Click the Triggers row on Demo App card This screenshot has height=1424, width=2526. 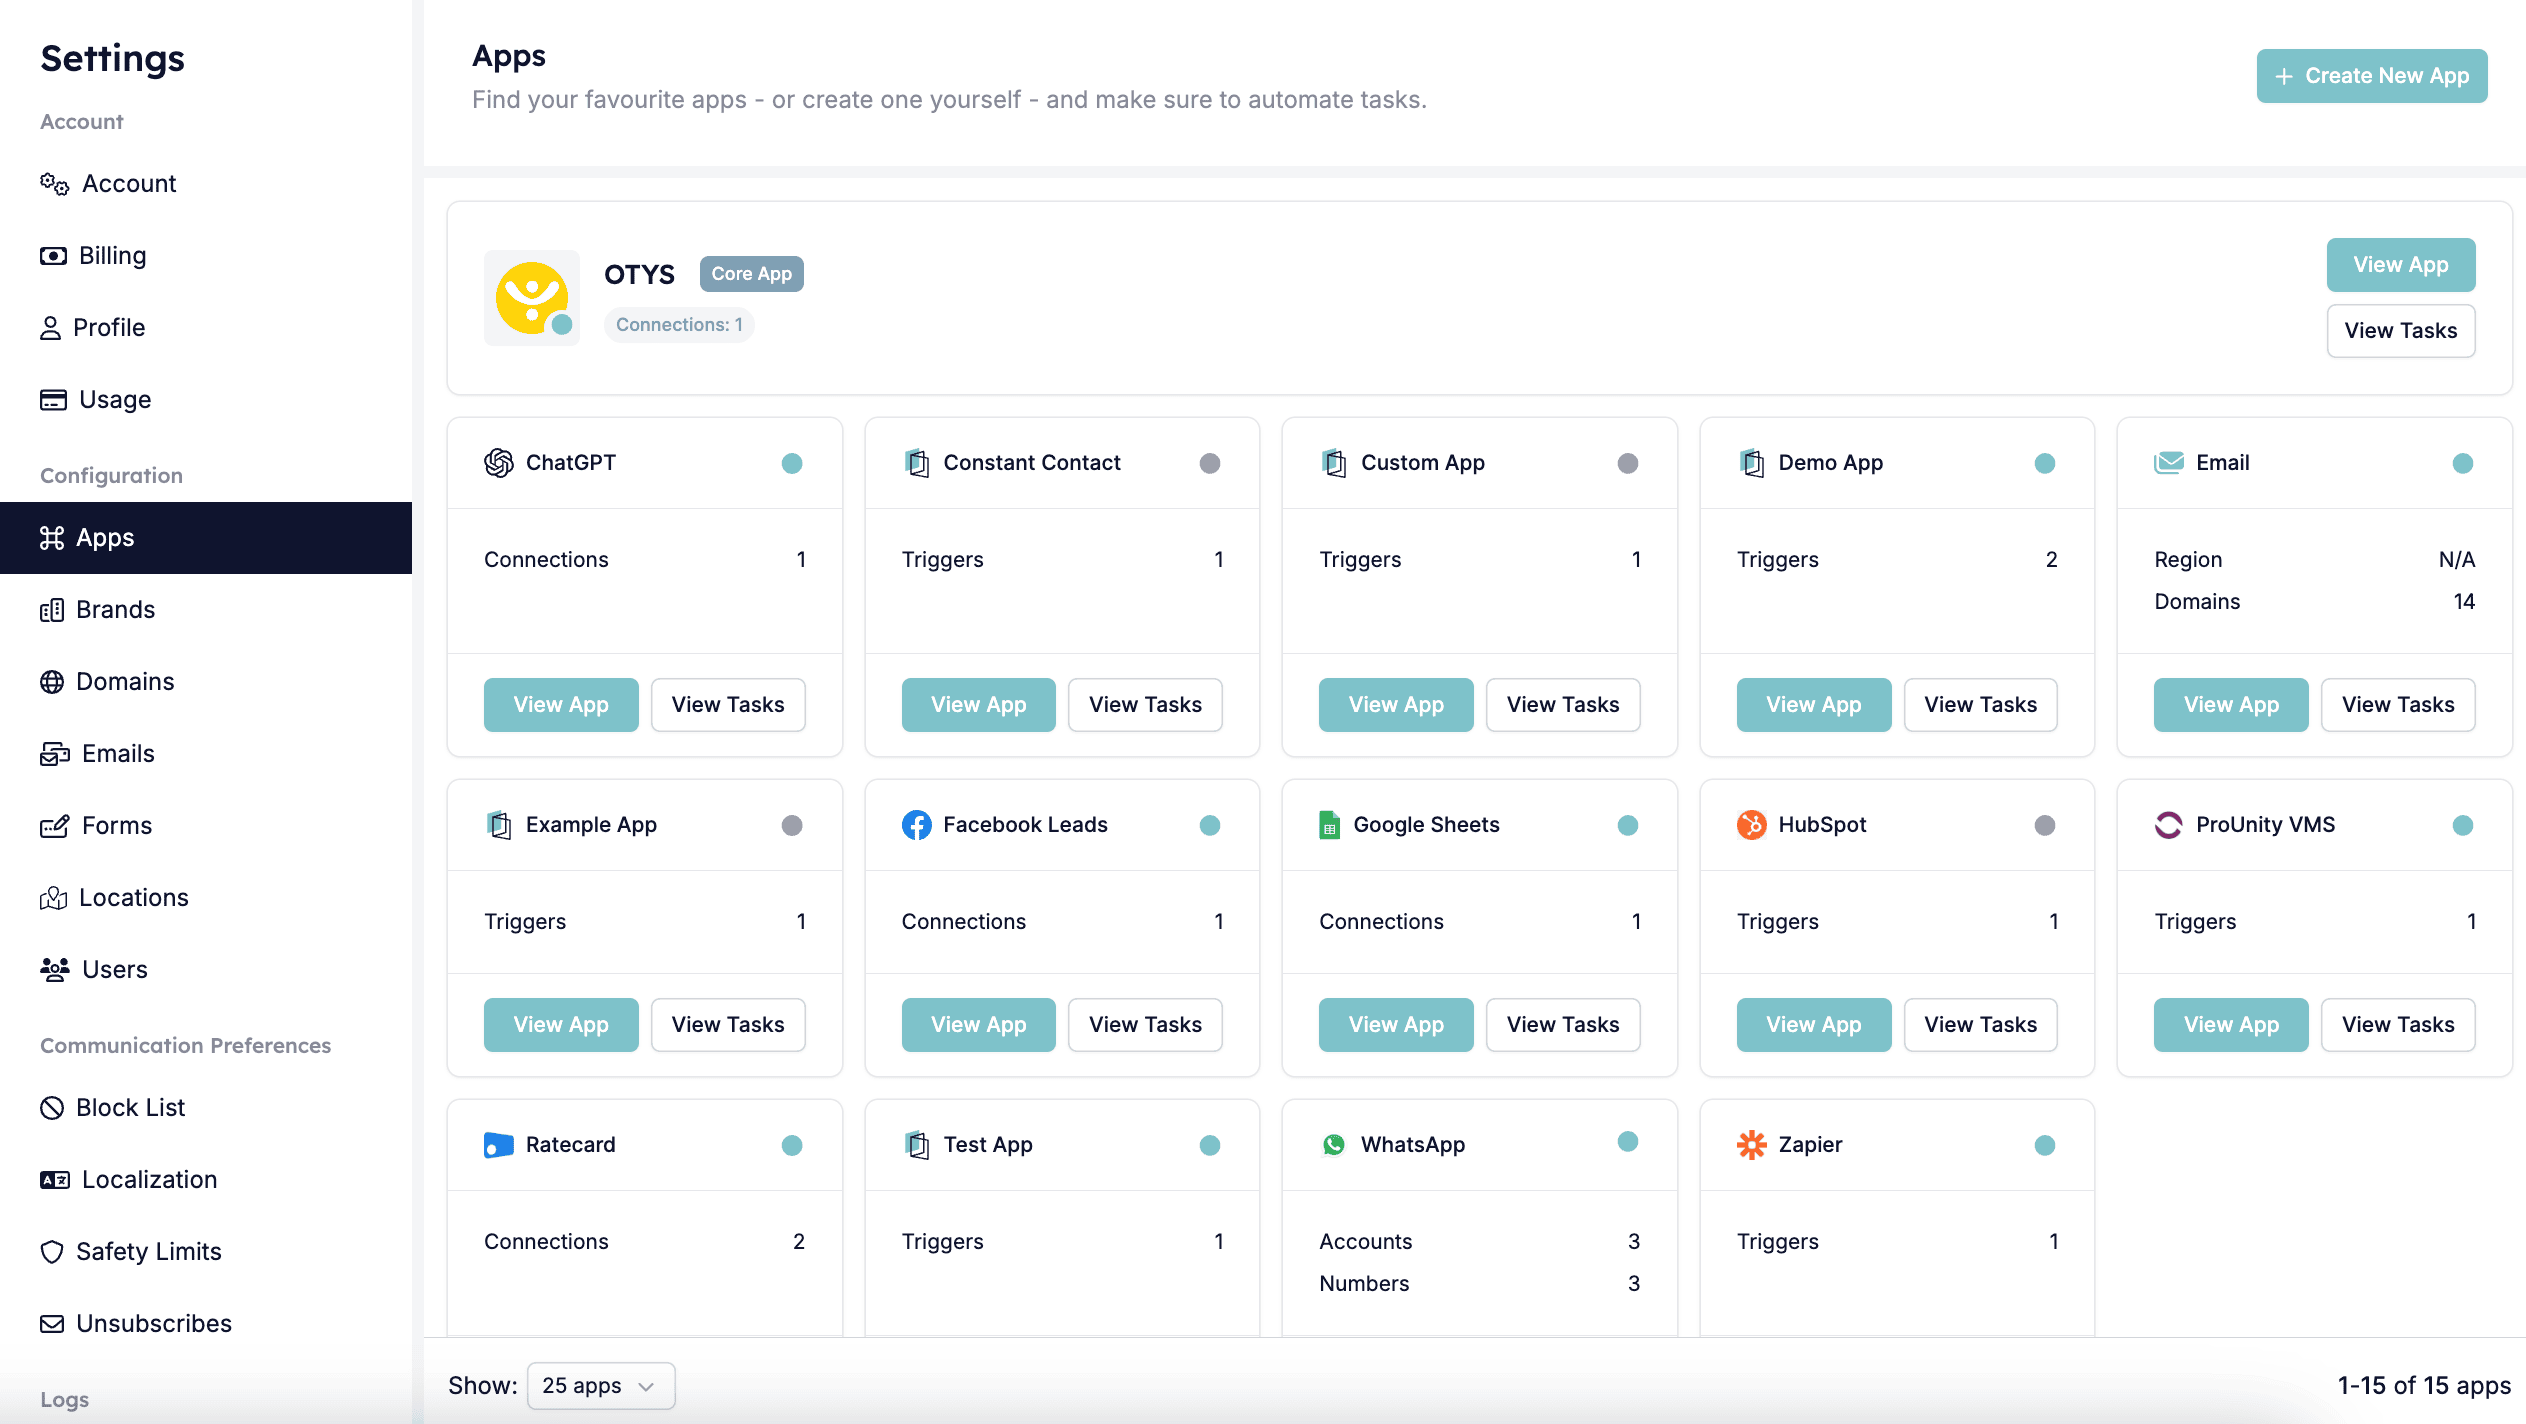[x=1897, y=560]
